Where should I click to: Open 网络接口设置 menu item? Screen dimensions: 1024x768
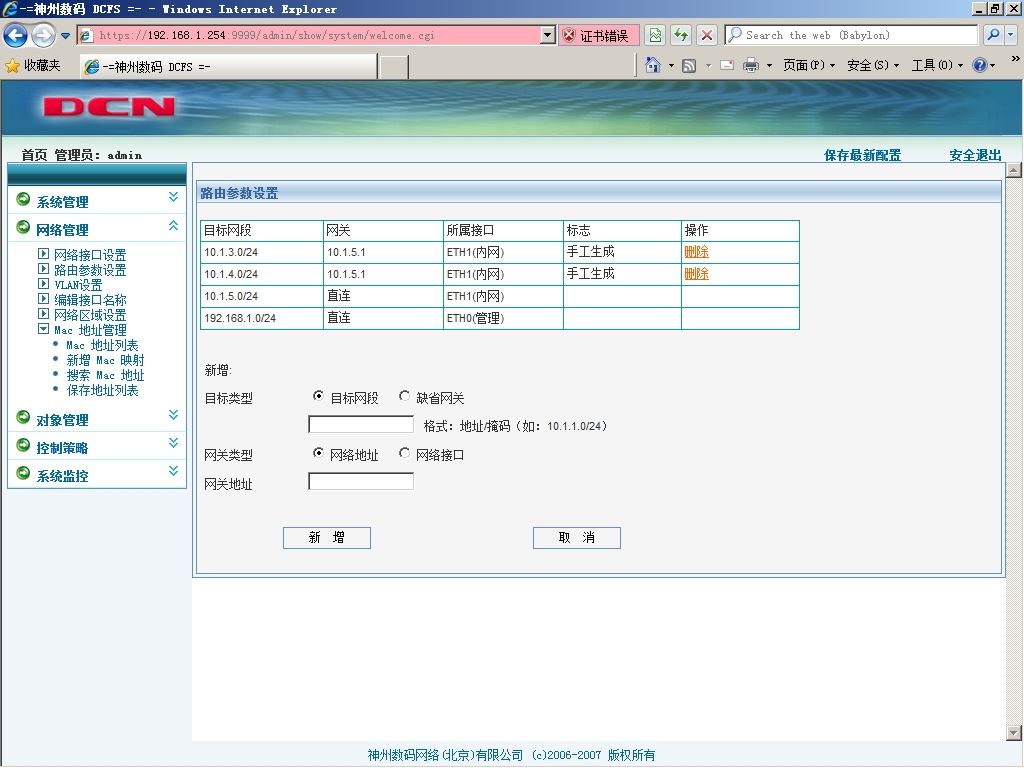pyautogui.click(x=90, y=255)
